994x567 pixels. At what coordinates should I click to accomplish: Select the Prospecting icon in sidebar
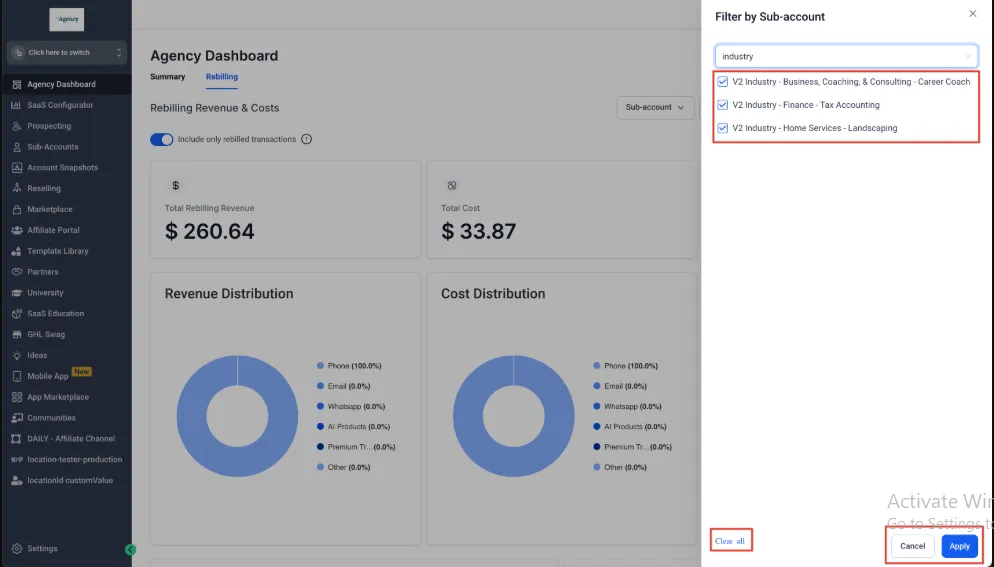[x=16, y=126]
